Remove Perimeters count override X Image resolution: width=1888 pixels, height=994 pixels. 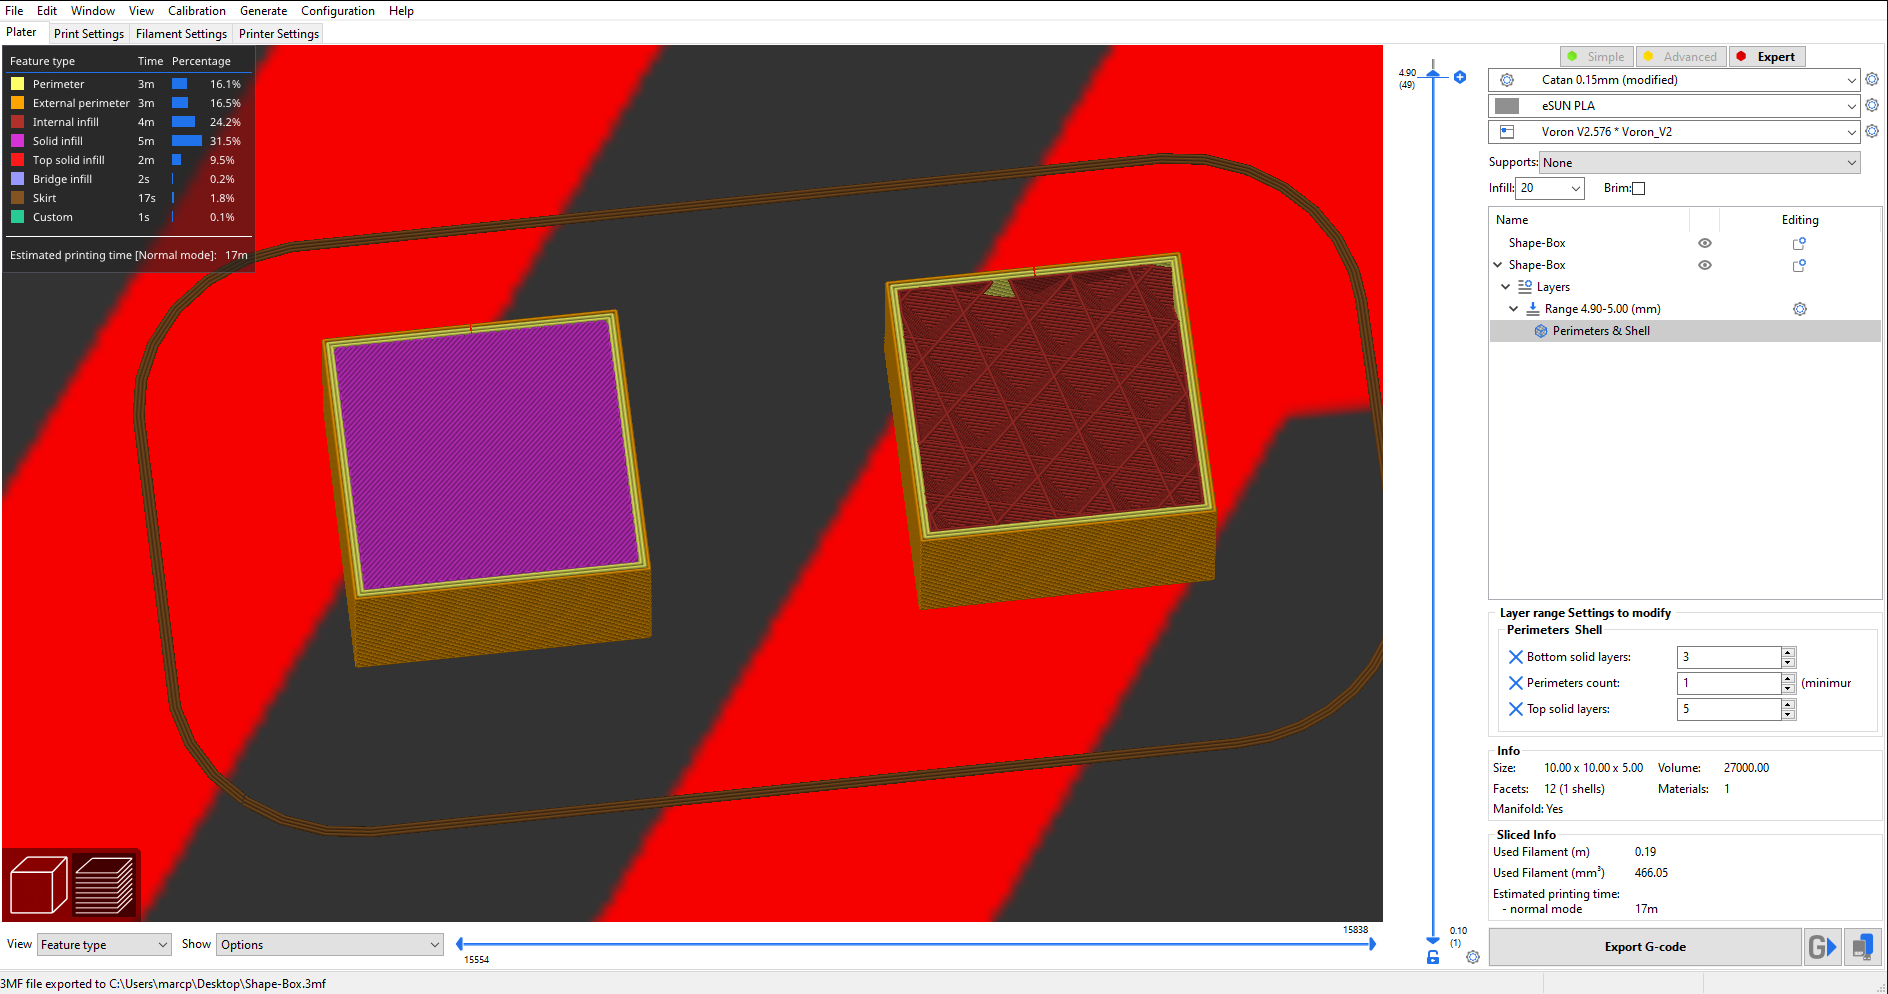[x=1516, y=683]
